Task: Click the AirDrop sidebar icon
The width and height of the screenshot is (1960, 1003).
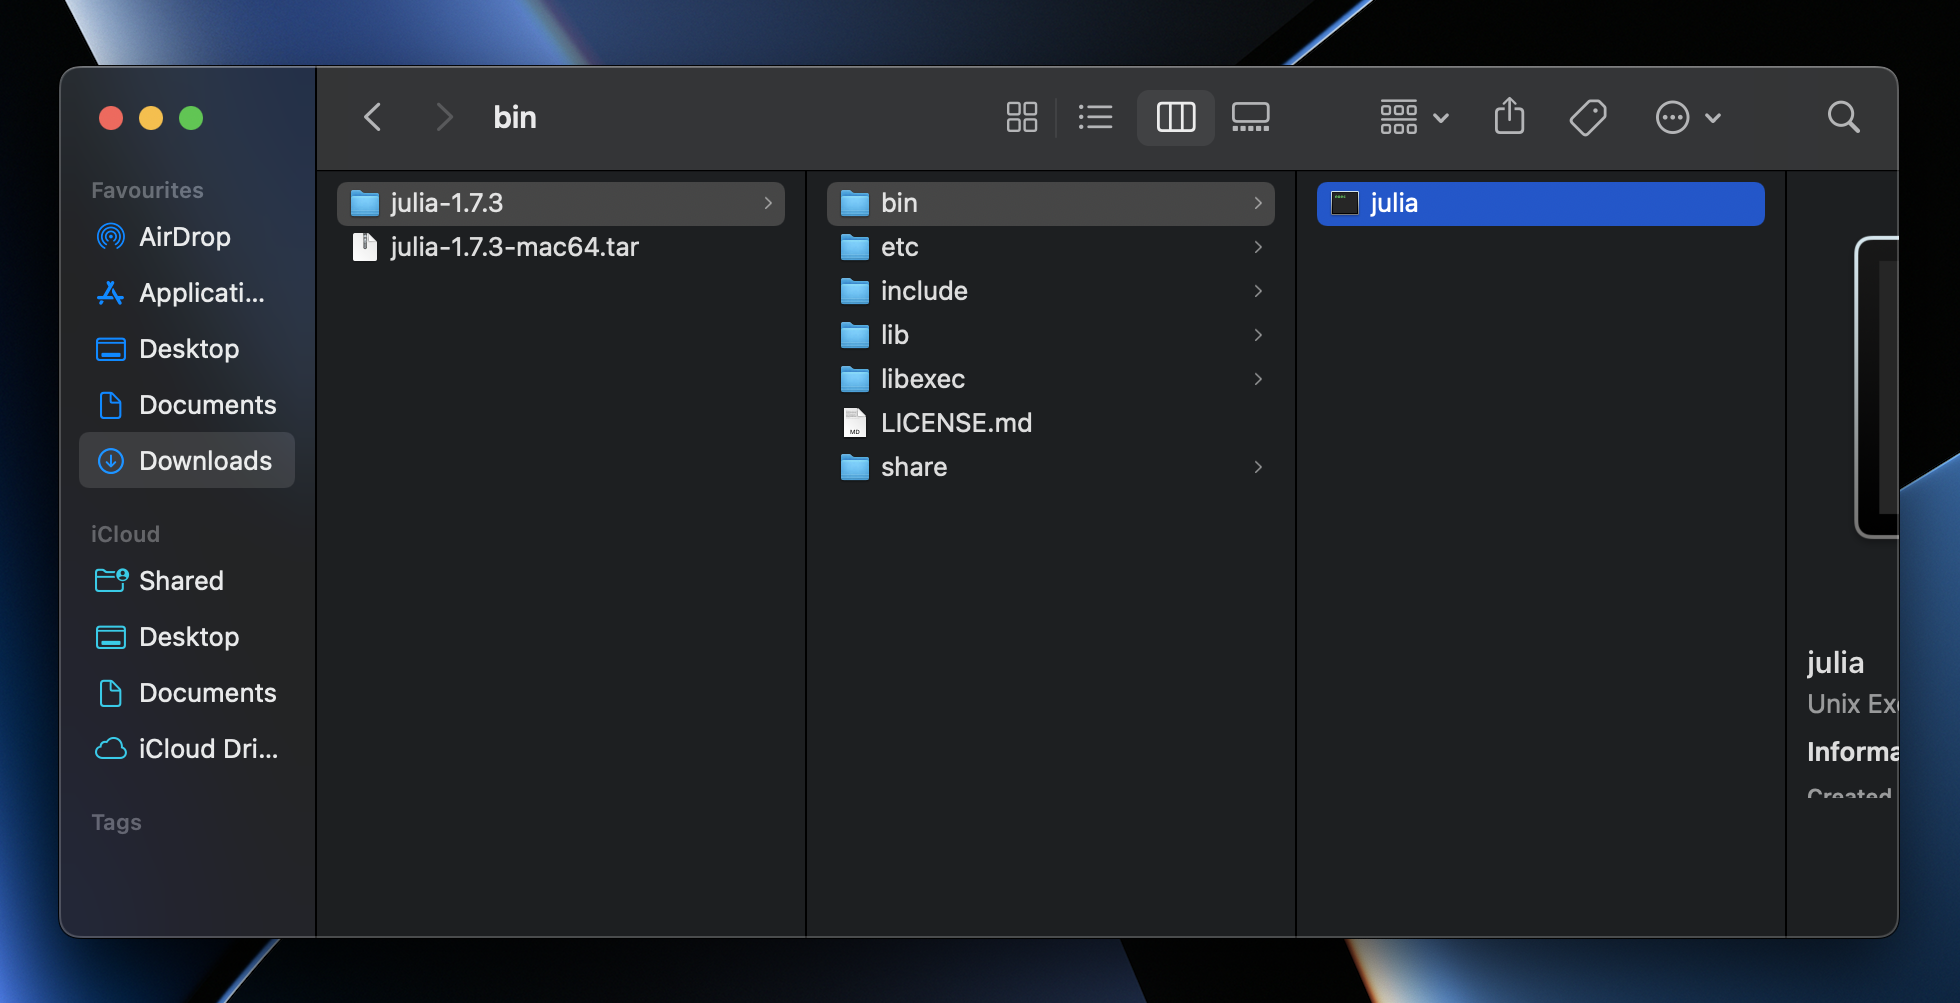Action: 110,237
